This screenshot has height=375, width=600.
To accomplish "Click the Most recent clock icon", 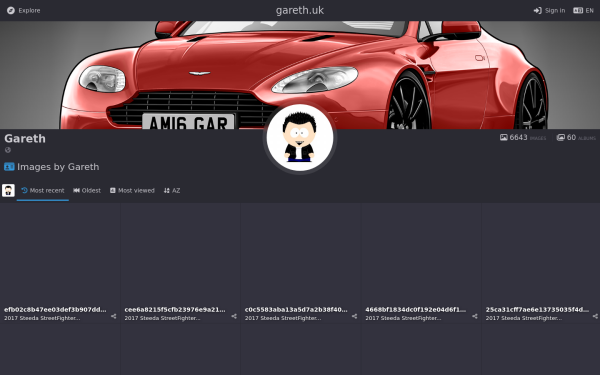I will [24, 190].
